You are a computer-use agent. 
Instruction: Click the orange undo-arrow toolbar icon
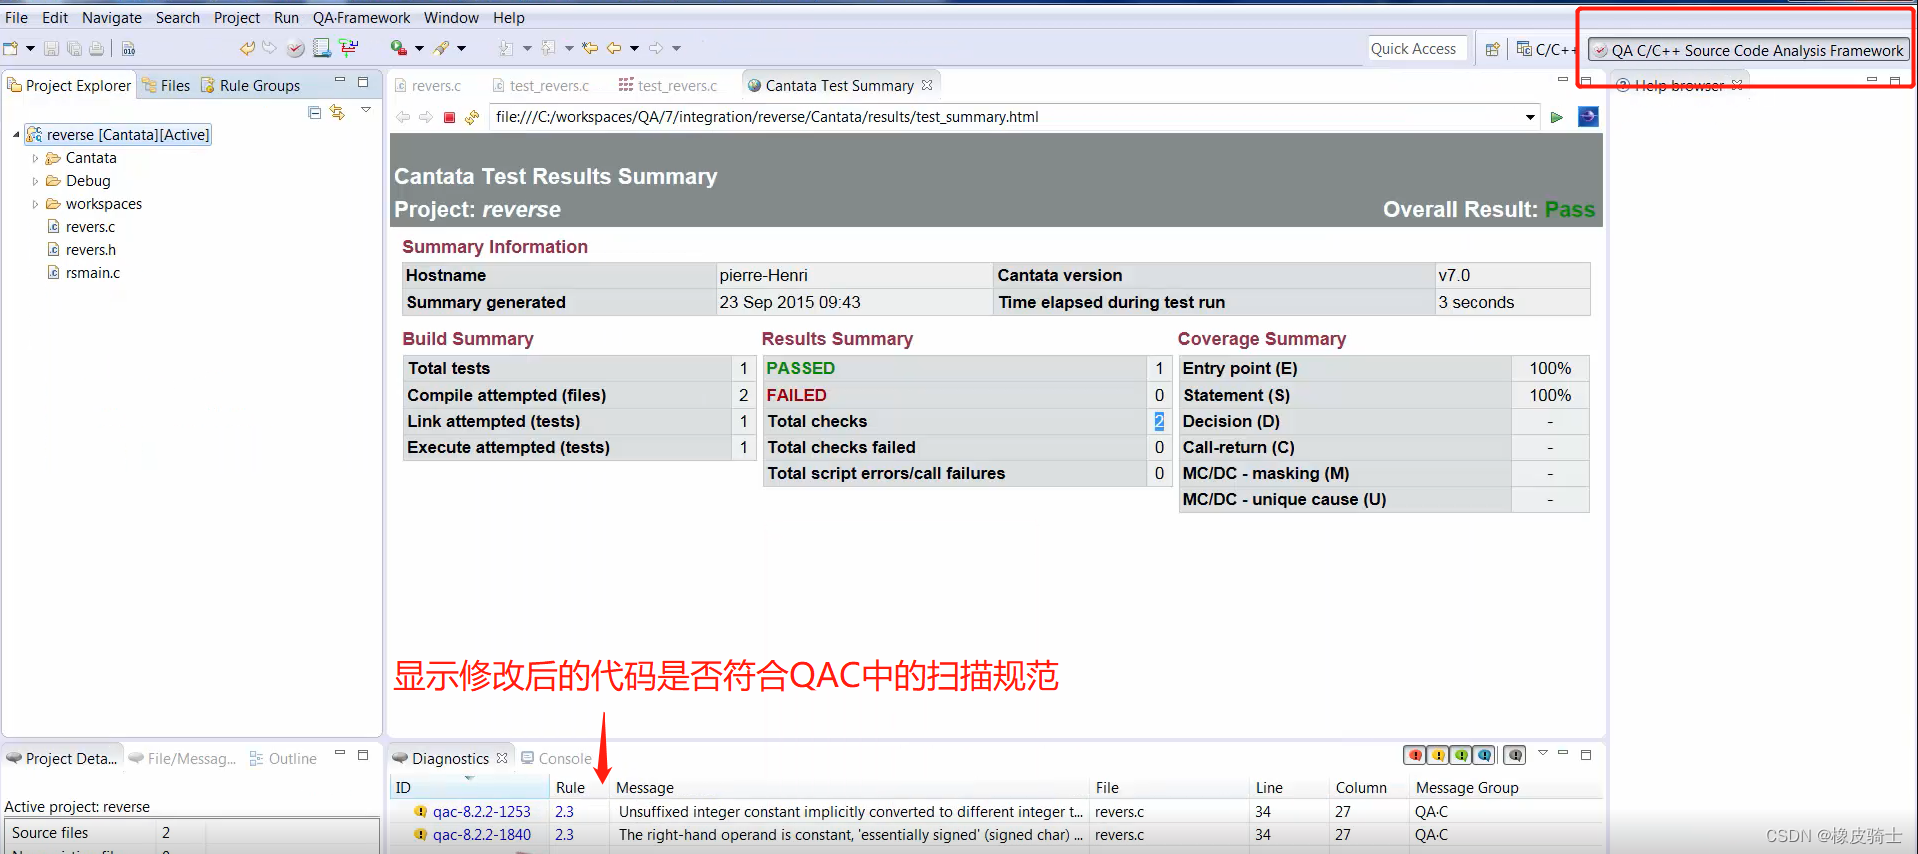[247, 48]
